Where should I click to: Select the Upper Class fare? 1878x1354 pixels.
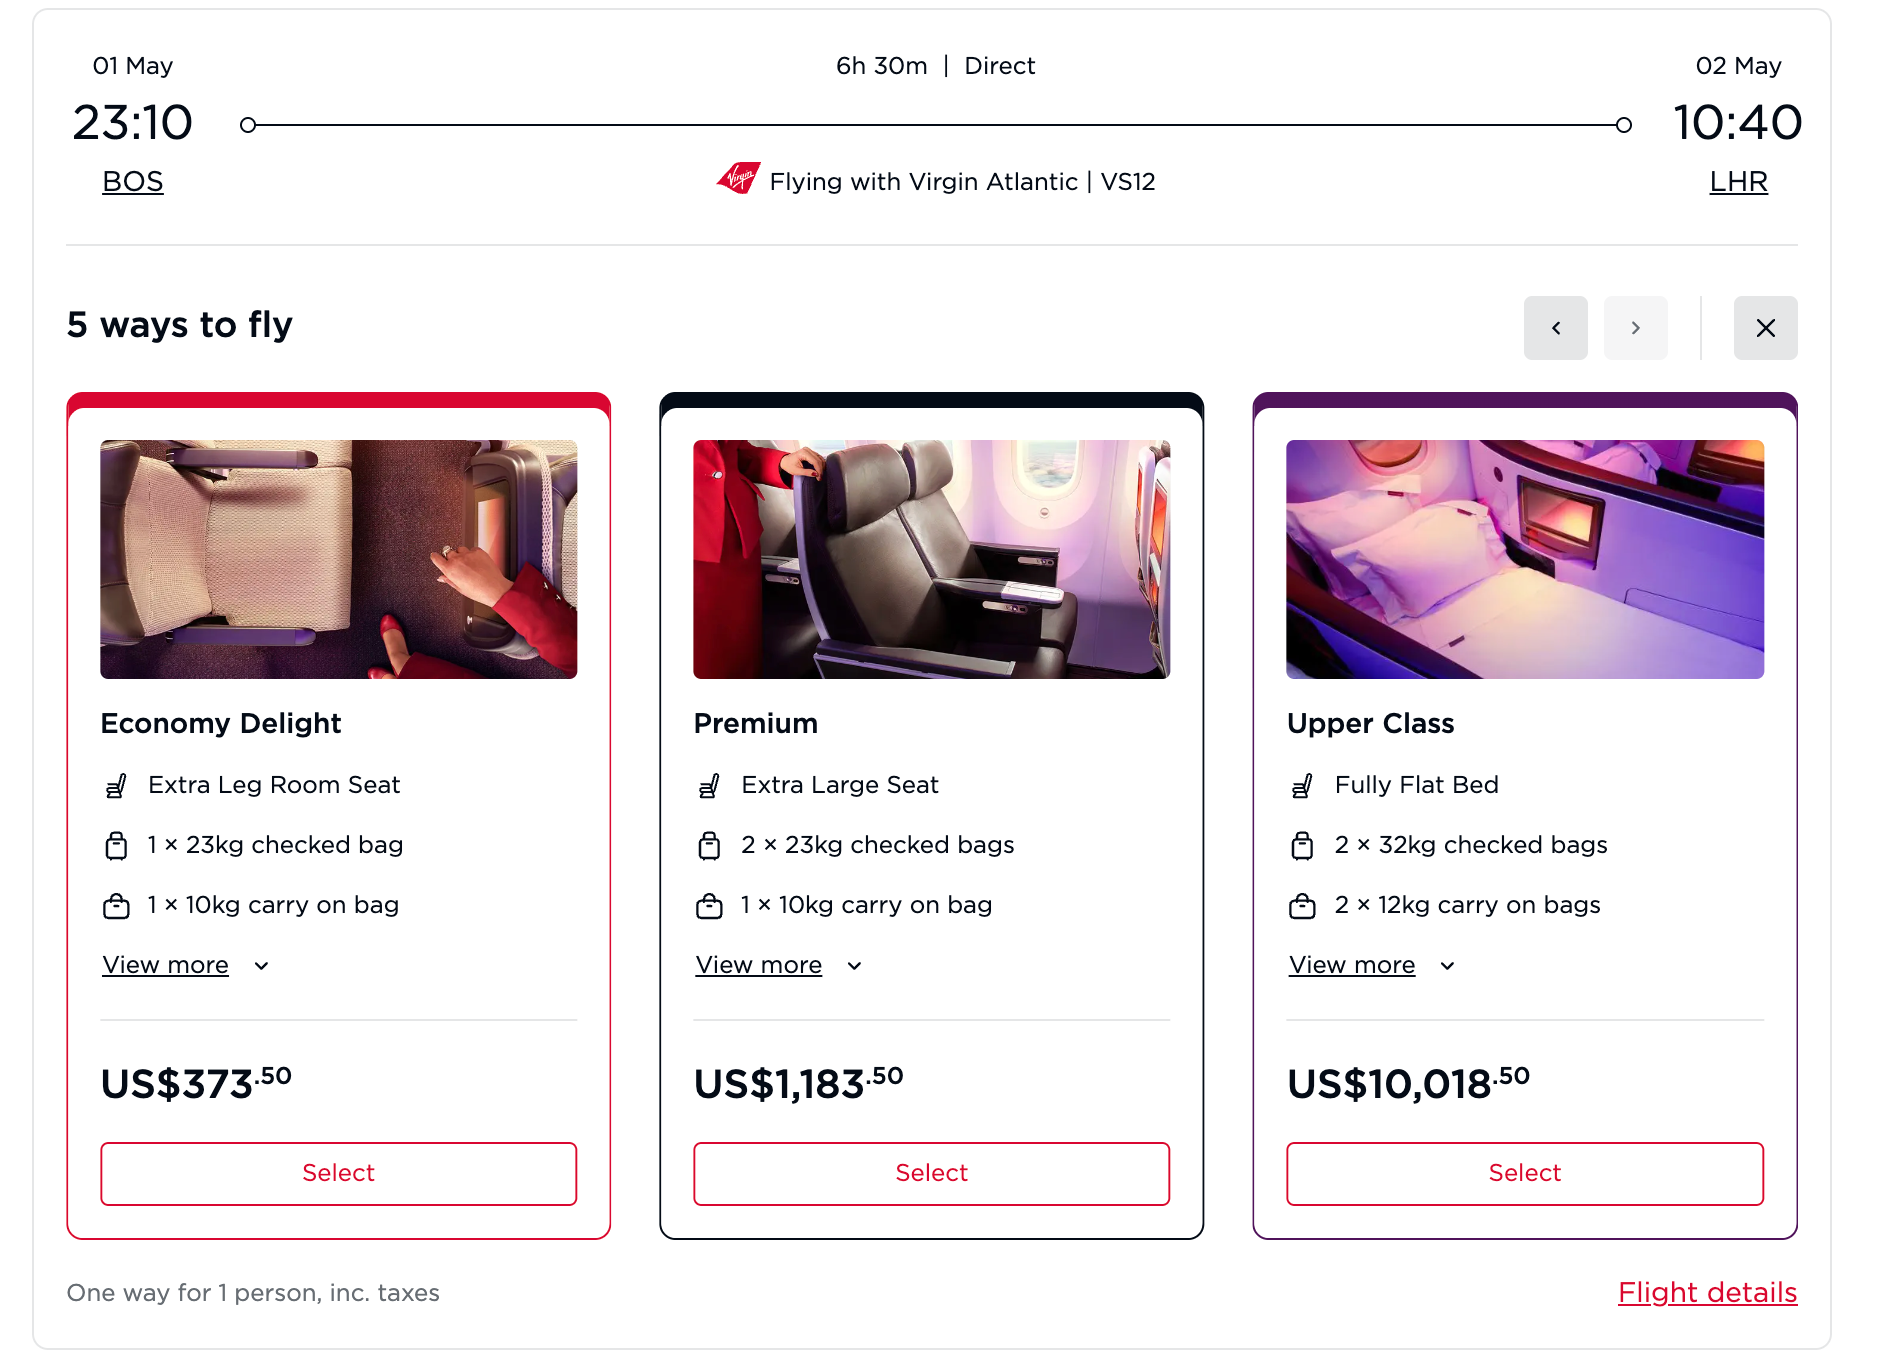tap(1523, 1173)
